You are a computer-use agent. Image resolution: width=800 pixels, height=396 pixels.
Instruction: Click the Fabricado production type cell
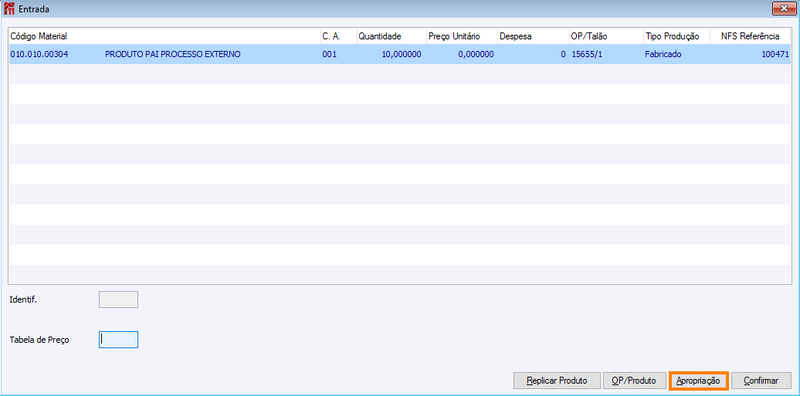[663, 54]
